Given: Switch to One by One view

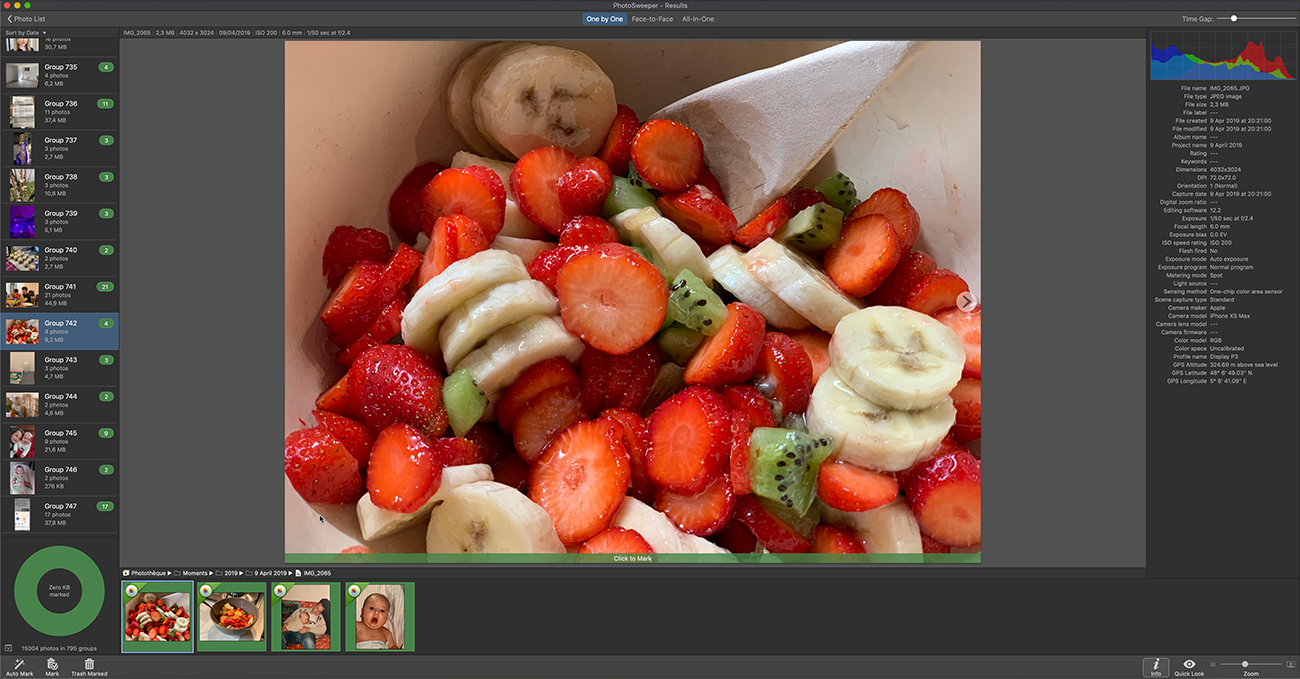Looking at the screenshot, I should (x=604, y=19).
